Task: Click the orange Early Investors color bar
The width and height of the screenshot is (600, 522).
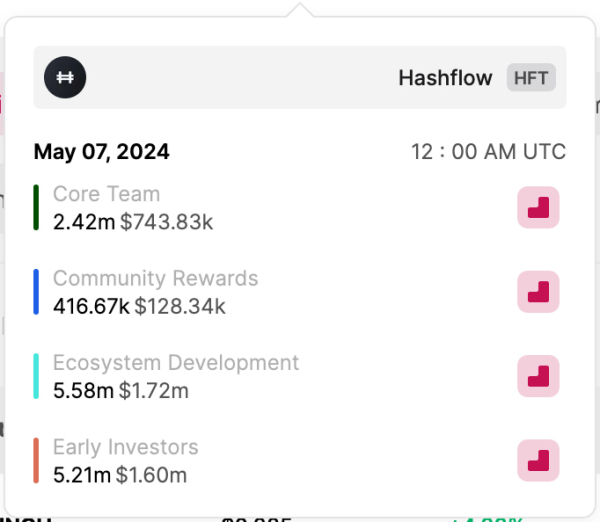Action: pos(36,460)
